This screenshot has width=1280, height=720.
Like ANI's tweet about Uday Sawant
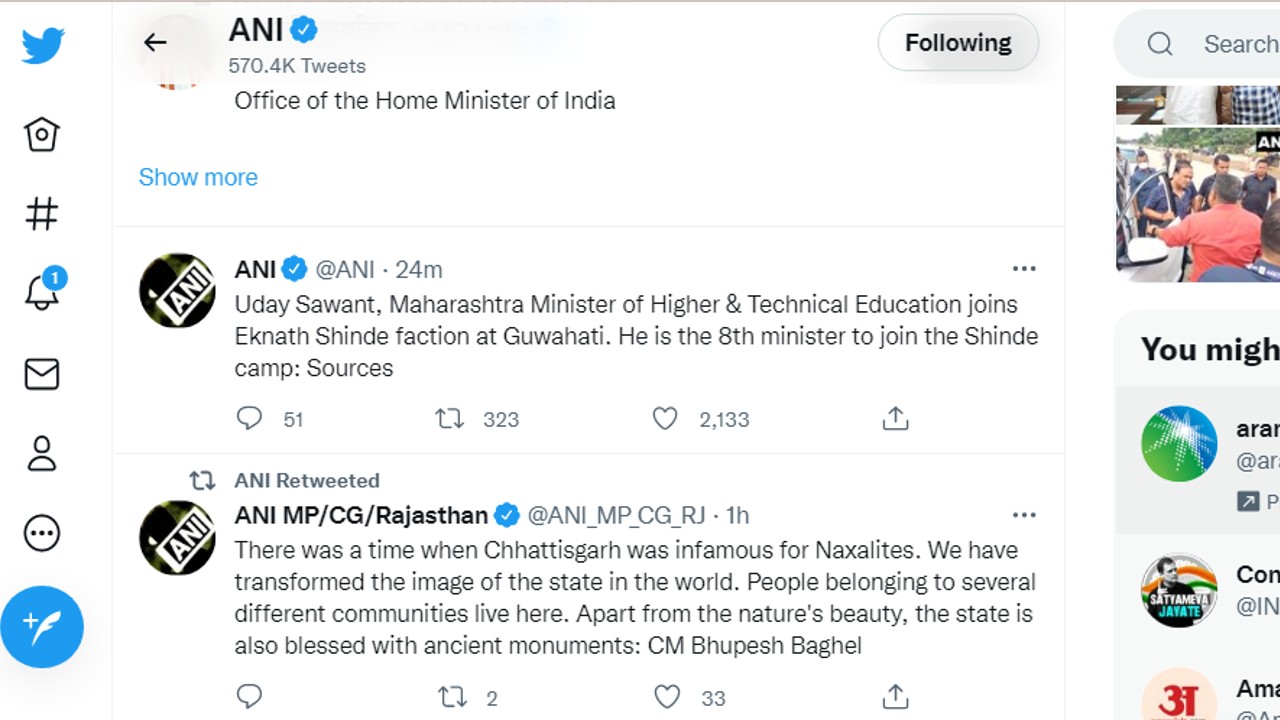click(x=665, y=419)
